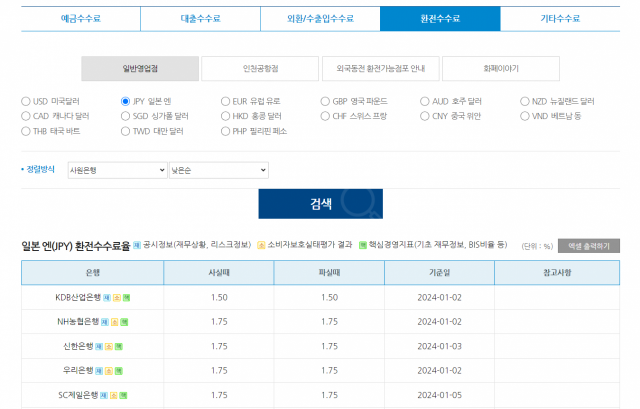Choose EUR 유럽 유로 currency option

[x=226, y=102]
